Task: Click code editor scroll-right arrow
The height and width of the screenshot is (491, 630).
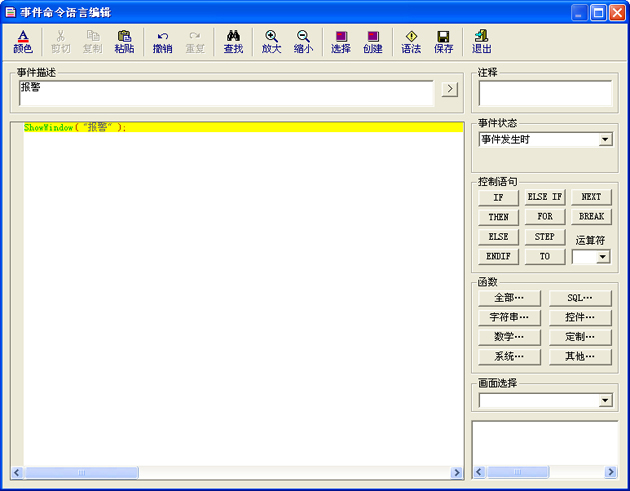Action: [456, 473]
